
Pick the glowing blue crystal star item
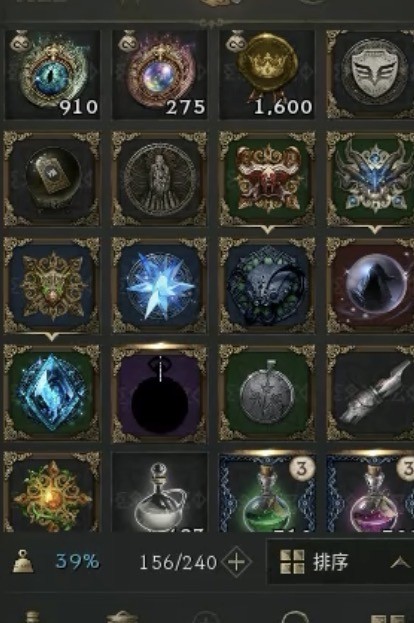160,285
